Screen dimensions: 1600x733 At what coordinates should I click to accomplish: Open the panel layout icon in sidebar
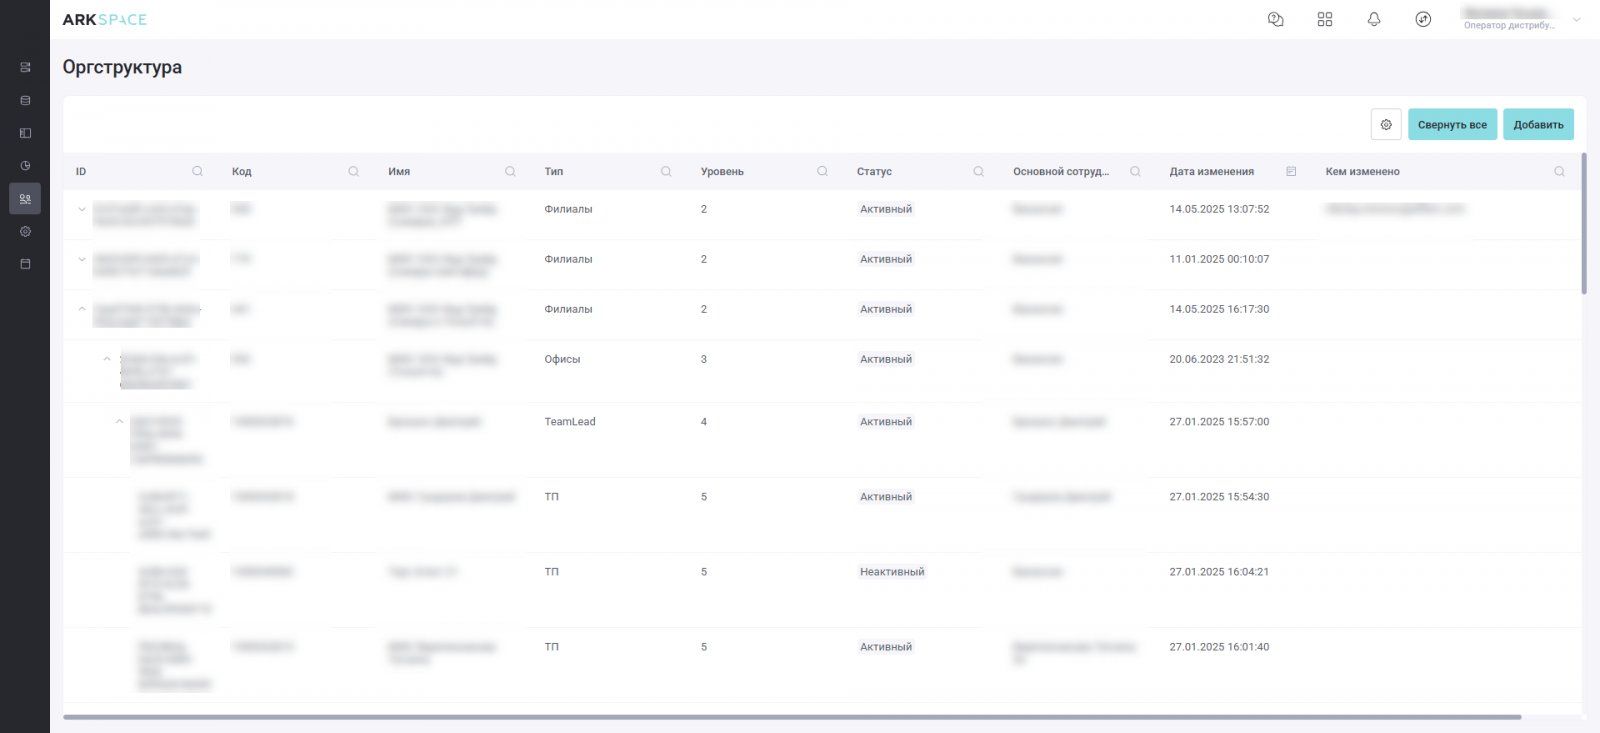coord(25,133)
